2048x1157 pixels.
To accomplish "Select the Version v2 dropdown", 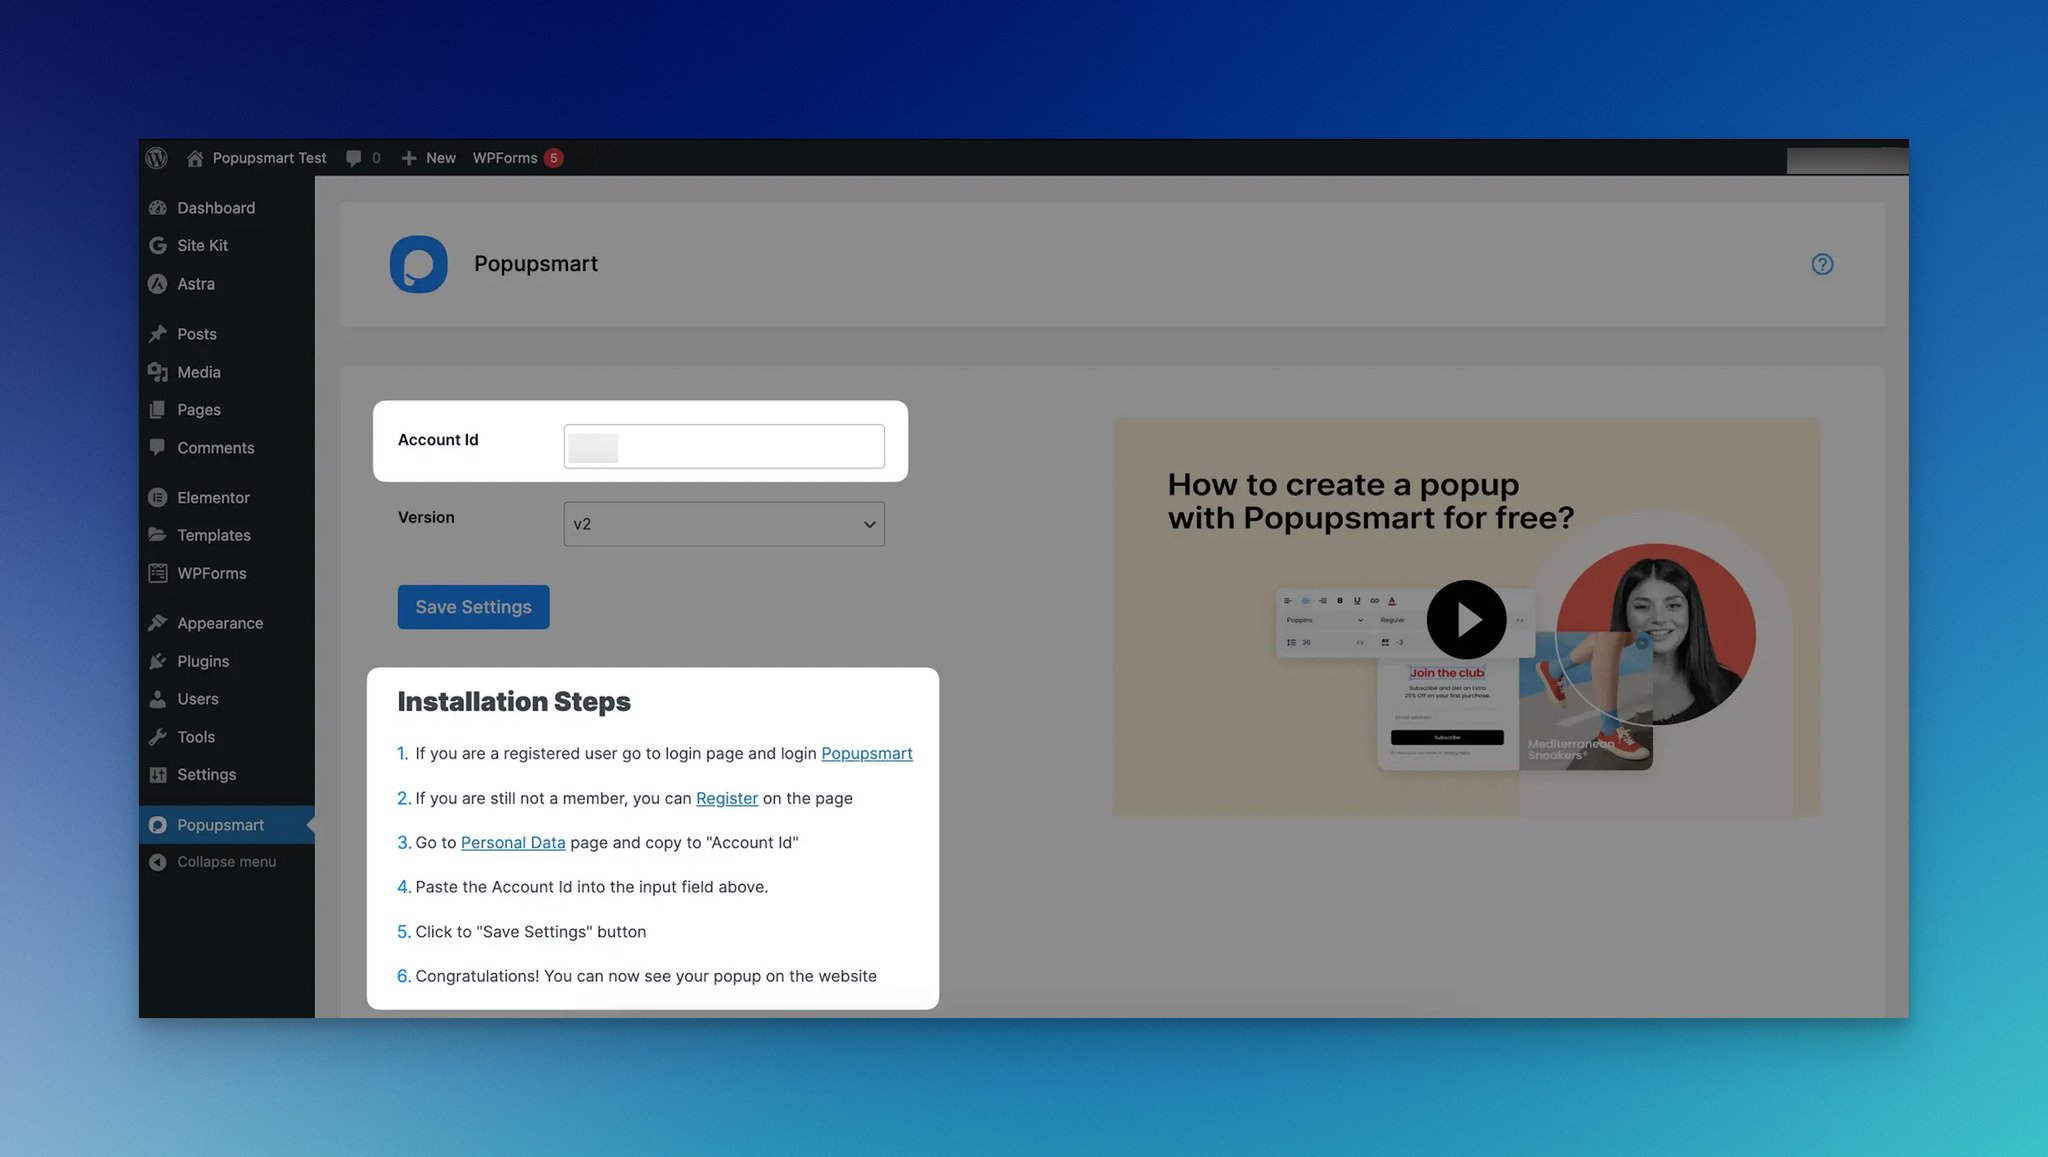I will (723, 523).
